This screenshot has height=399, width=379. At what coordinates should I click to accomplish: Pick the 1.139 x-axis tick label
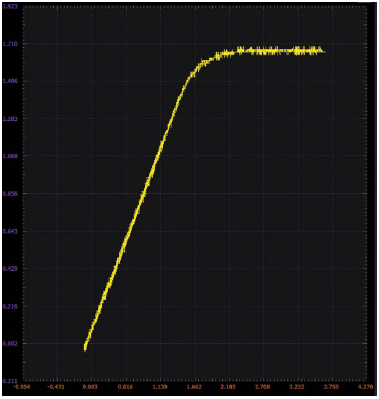pos(160,387)
